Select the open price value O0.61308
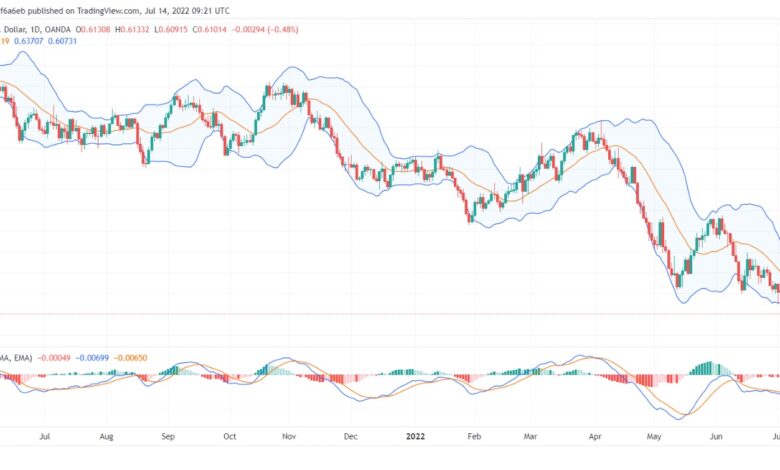 (93, 29)
